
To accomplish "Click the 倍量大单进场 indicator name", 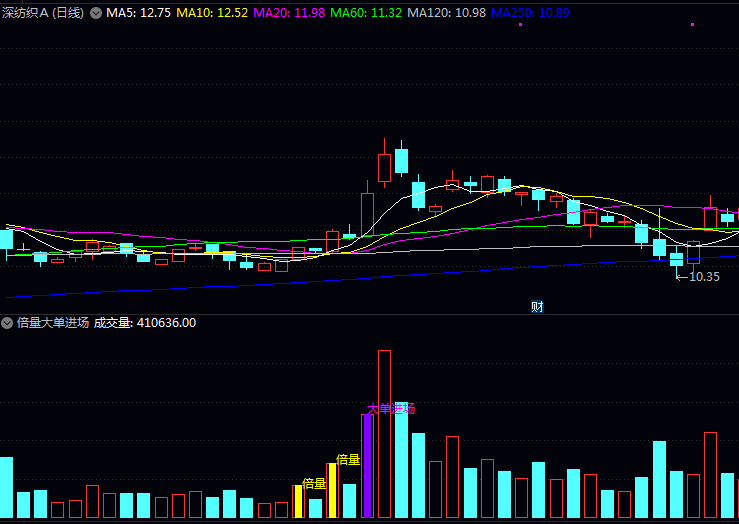I will pyautogui.click(x=52, y=323).
